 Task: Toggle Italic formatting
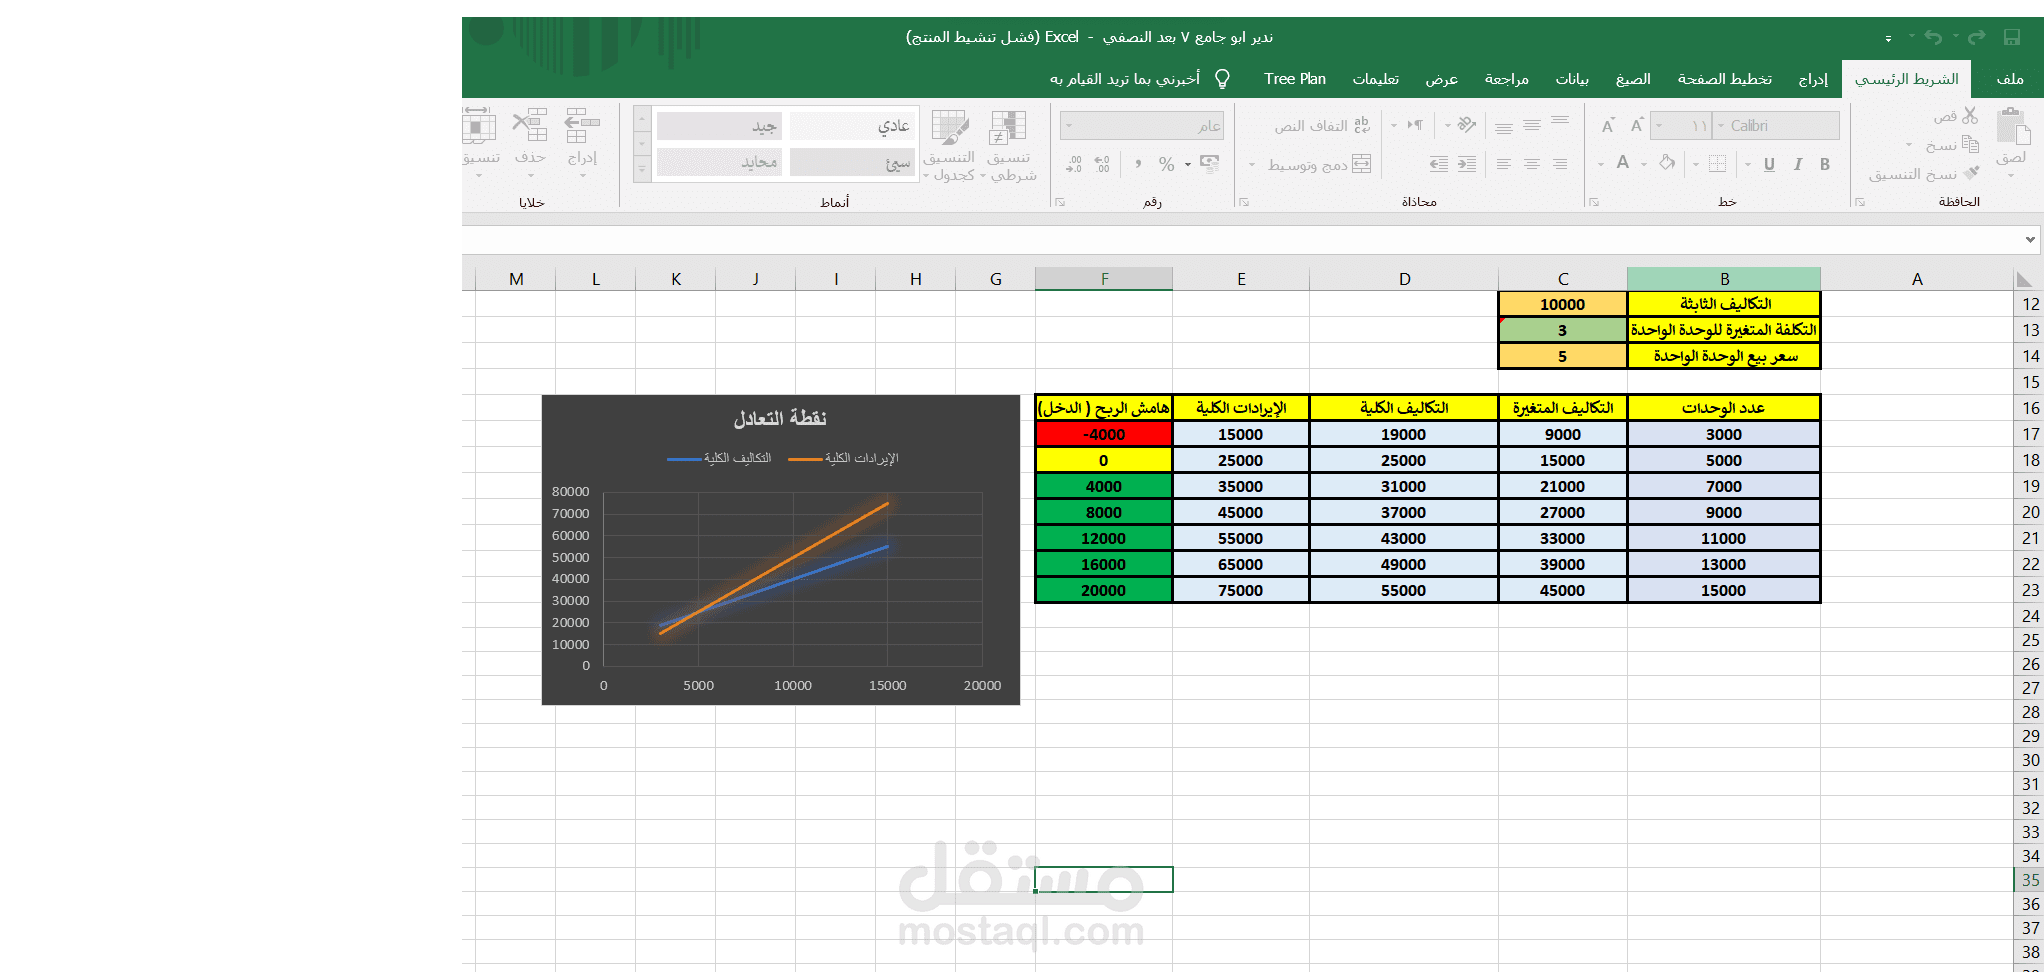(x=1797, y=164)
